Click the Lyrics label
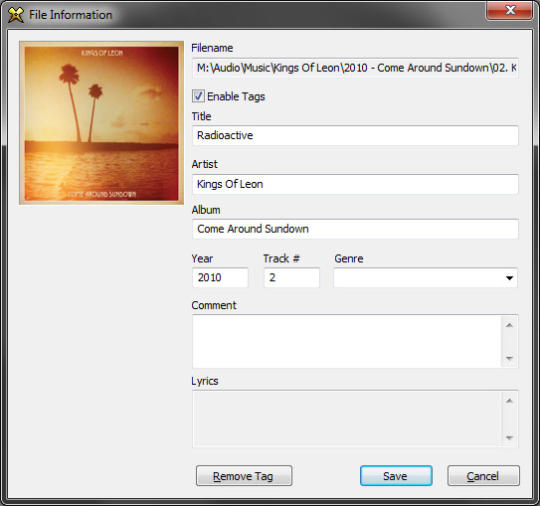540x506 pixels. click(x=205, y=381)
